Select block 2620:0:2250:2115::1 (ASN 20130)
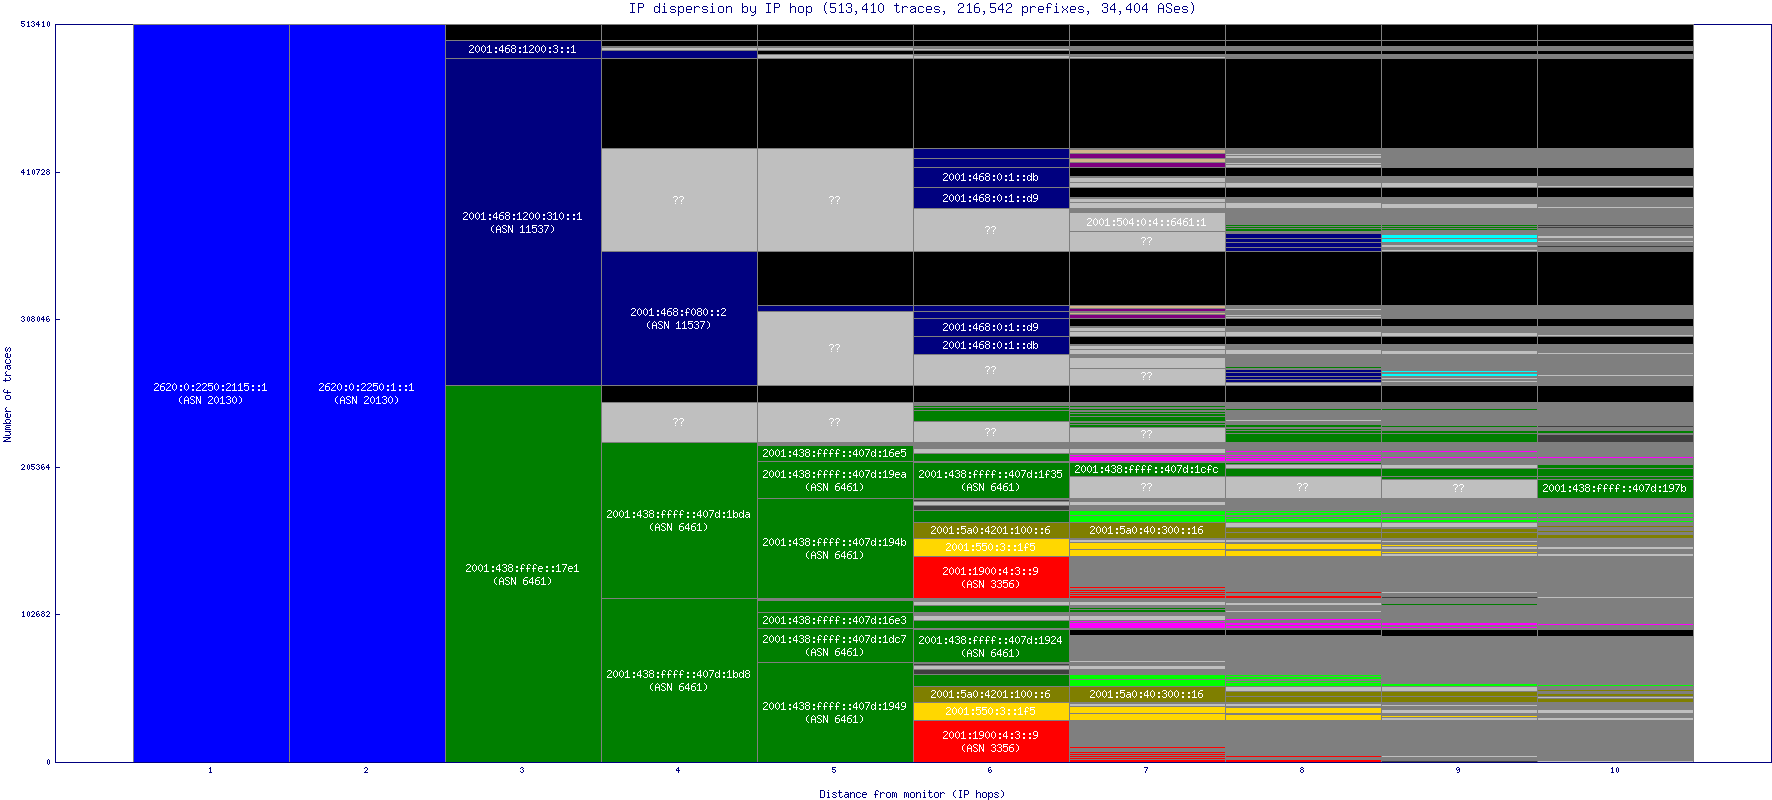Image resolution: width=1772 pixels, height=800 pixels. (x=211, y=393)
